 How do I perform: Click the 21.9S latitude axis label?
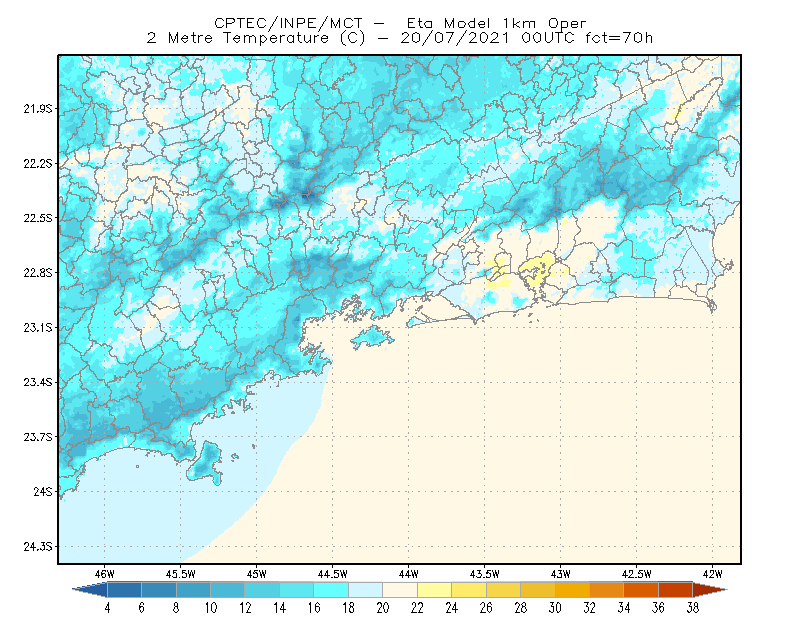[x=38, y=109]
